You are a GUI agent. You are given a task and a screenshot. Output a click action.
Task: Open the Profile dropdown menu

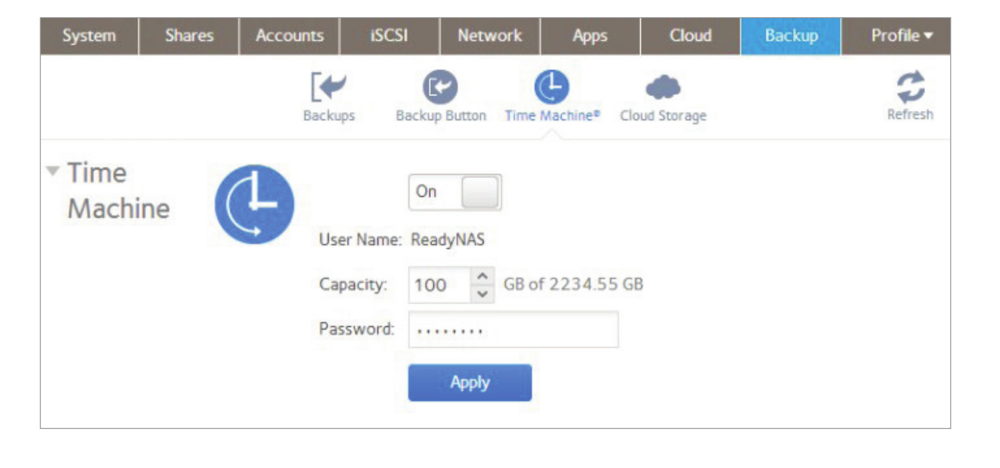[x=901, y=35]
